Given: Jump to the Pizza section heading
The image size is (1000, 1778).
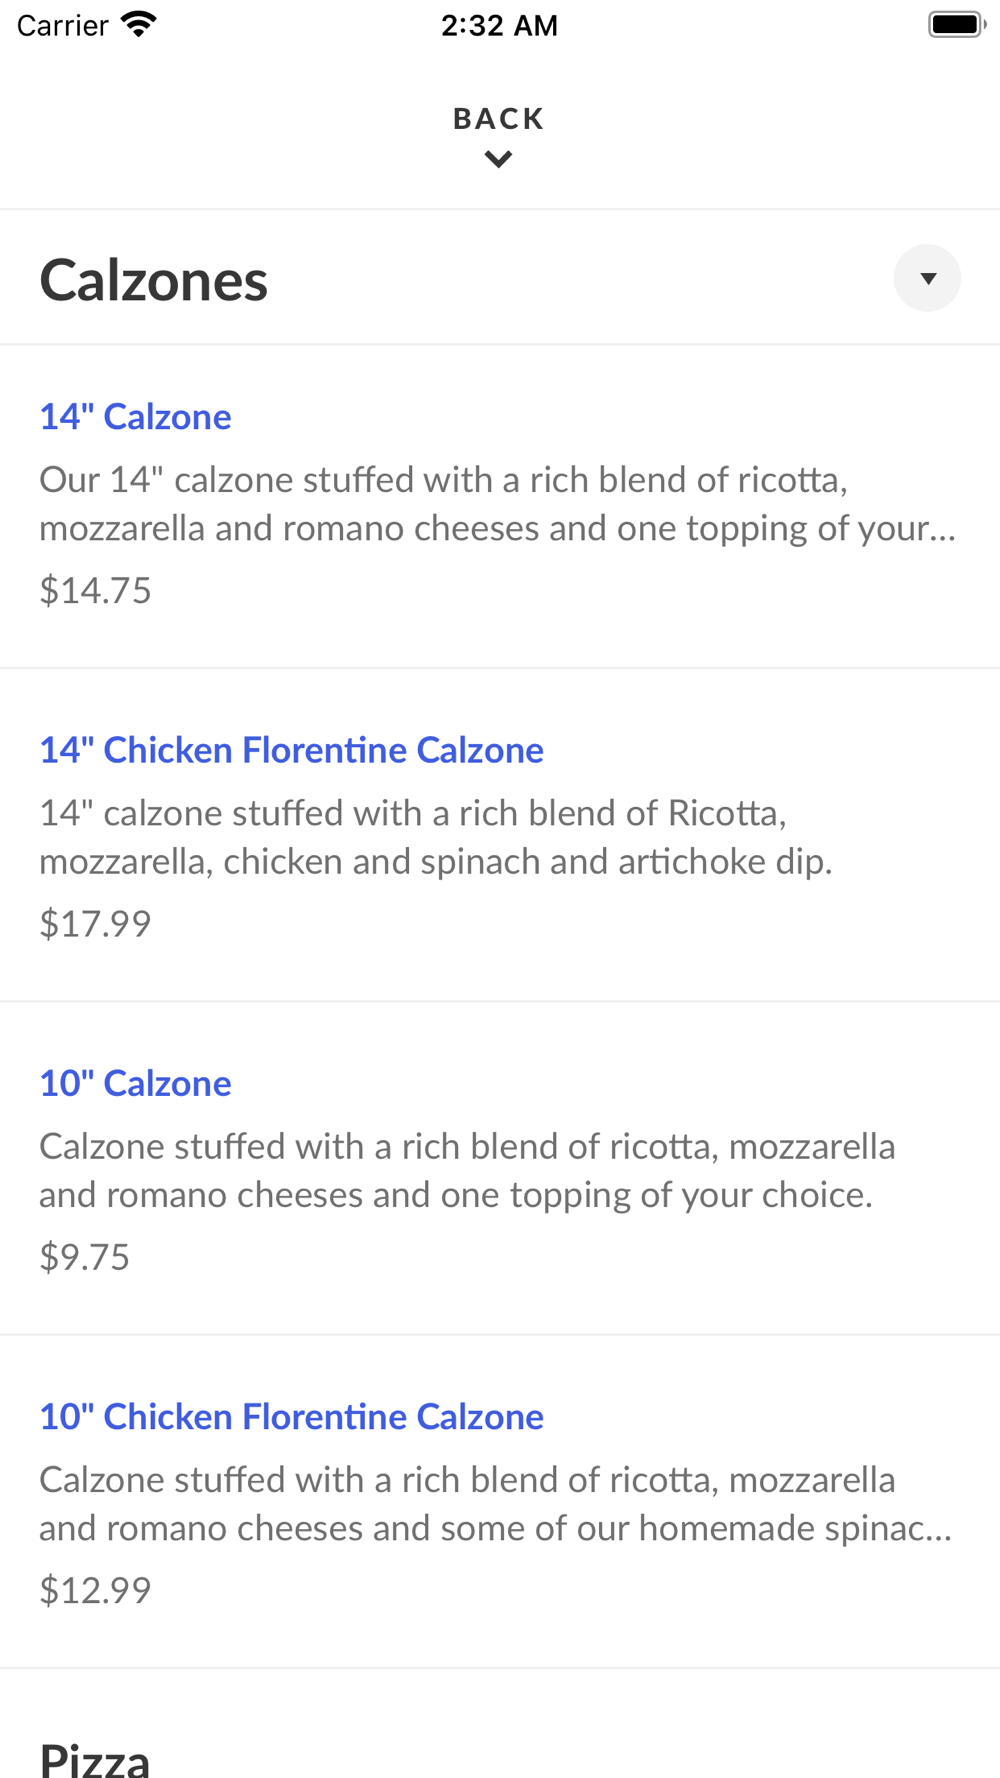Looking at the screenshot, I should [95, 1758].
